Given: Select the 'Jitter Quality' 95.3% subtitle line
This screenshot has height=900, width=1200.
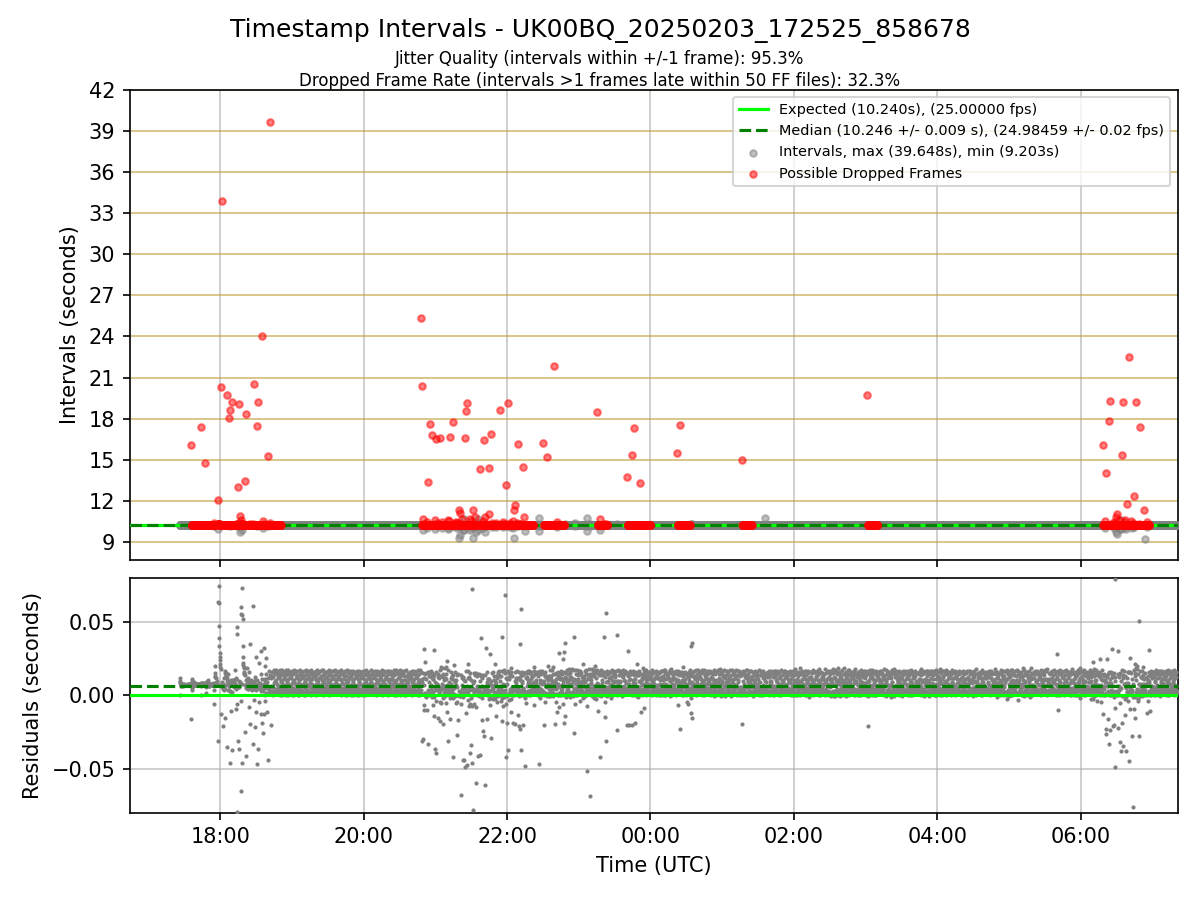Looking at the screenshot, I should tap(599, 58).
